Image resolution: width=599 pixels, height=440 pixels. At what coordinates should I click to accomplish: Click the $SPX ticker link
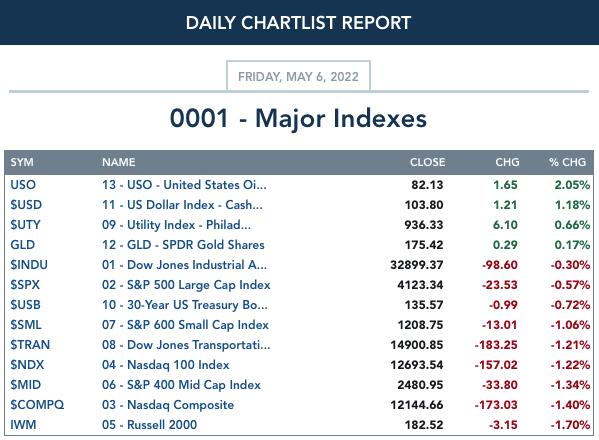click(25, 285)
